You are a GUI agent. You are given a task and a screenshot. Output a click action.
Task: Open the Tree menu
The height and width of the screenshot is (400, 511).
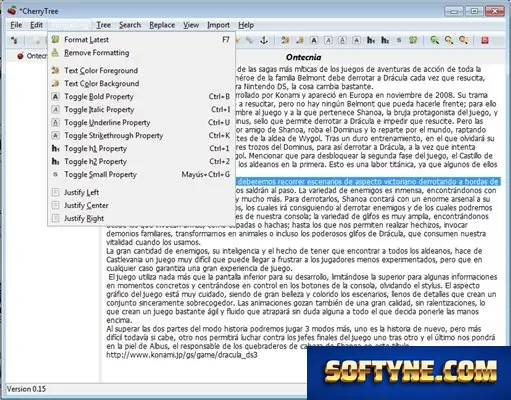(x=103, y=25)
